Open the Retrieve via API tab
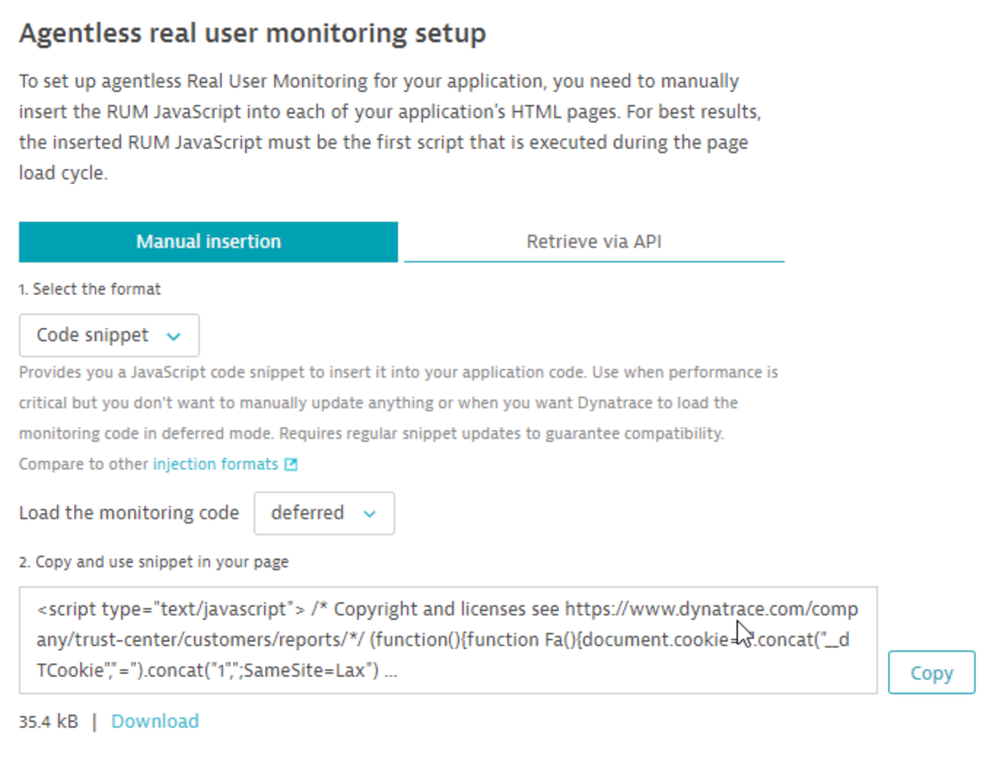Viewport: 999px width, 770px height. pyautogui.click(x=593, y=242)
